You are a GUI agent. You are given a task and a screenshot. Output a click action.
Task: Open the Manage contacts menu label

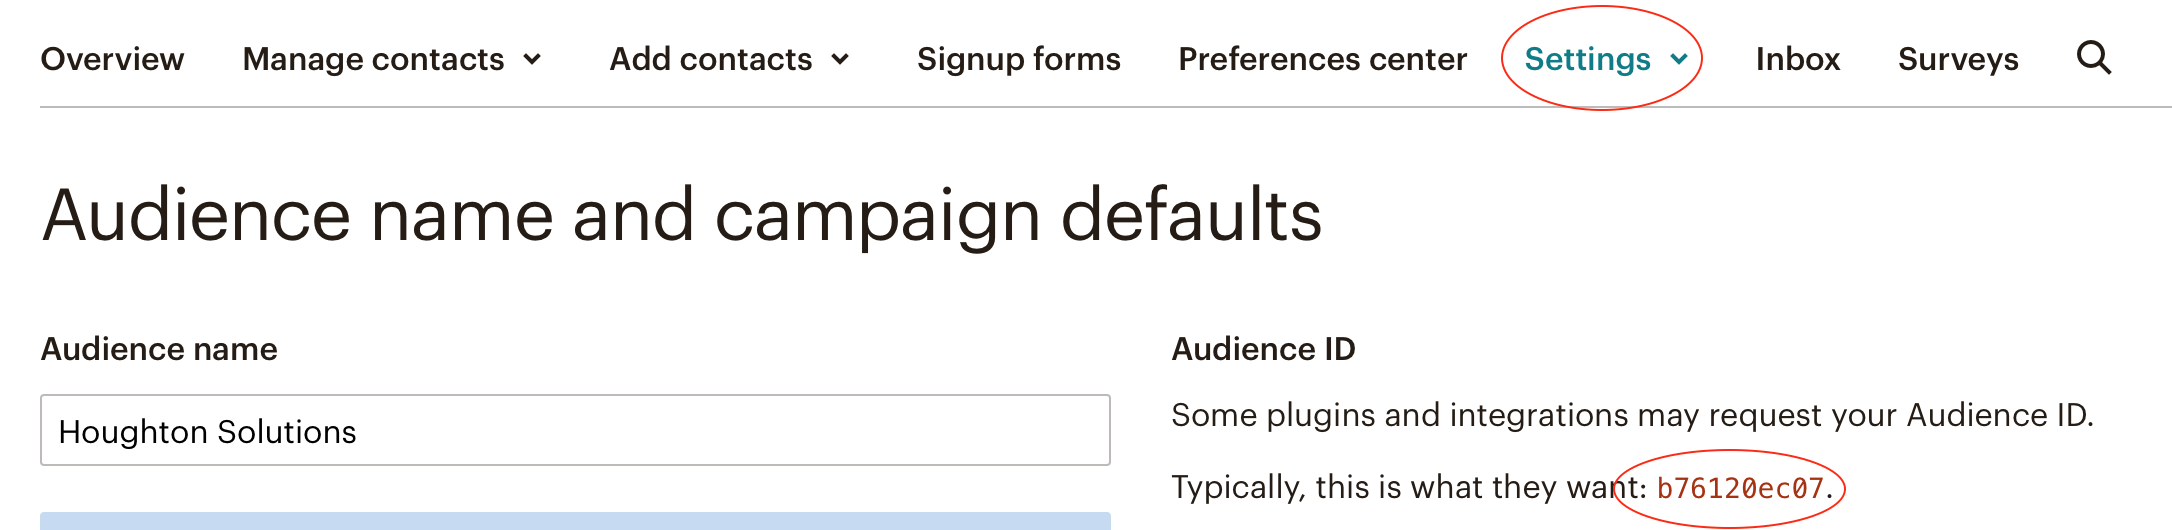pos(373,59)
